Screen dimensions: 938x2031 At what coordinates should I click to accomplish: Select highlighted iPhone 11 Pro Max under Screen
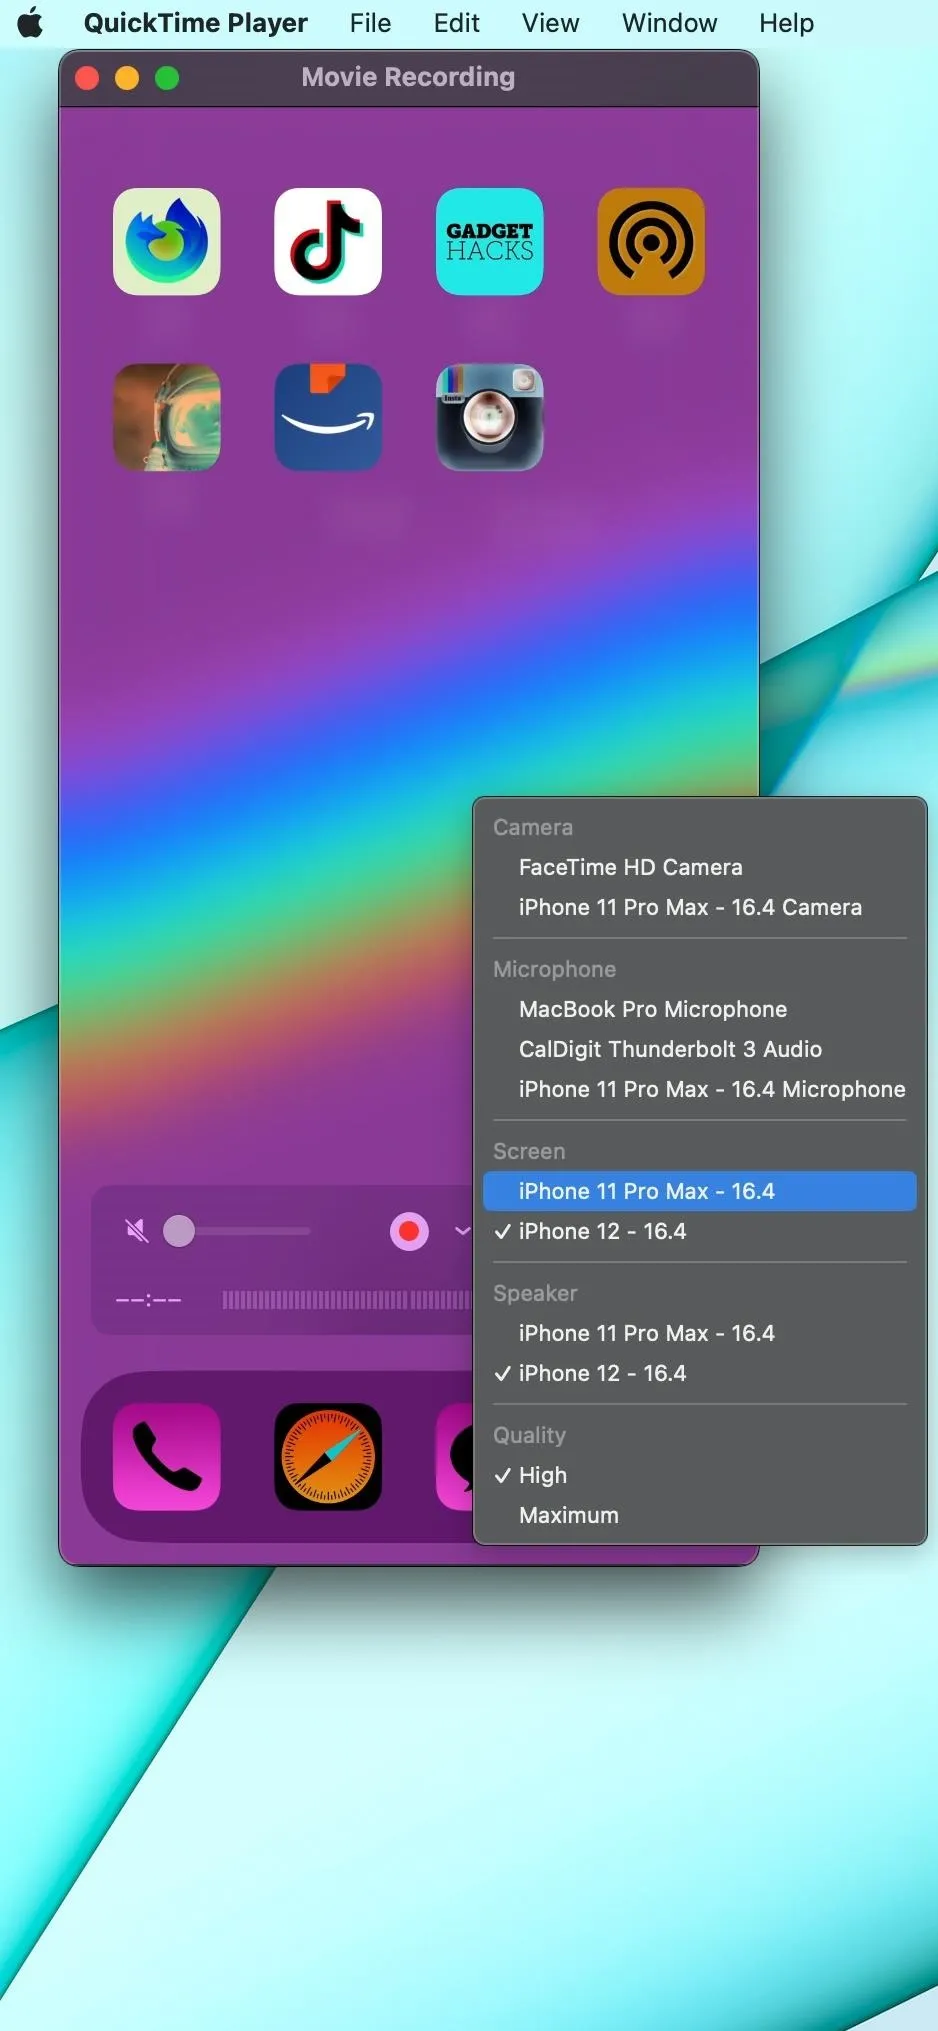pyautogui.click(x=700, y=1191)
